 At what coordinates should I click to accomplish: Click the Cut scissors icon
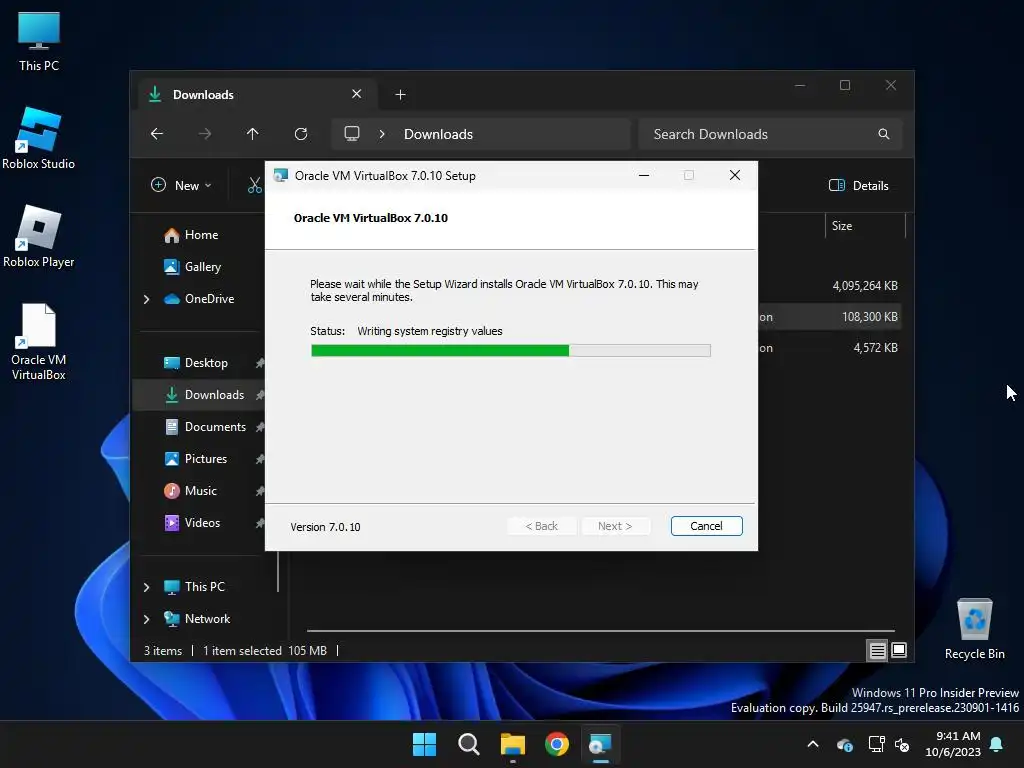click(255, 185)
